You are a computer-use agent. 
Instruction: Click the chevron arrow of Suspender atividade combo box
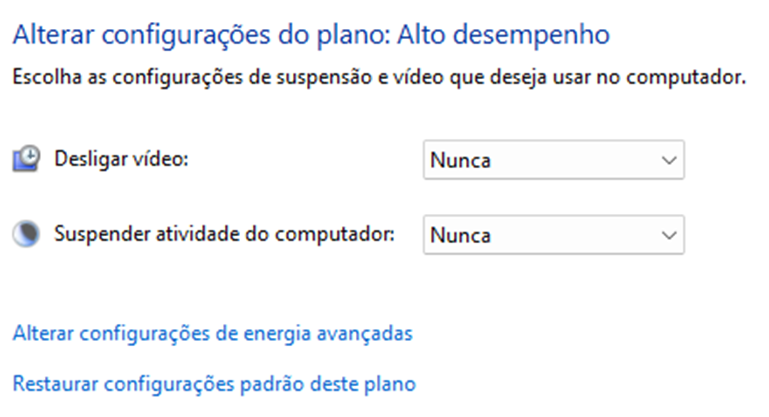pyautogui.click(x=668, y=235)
